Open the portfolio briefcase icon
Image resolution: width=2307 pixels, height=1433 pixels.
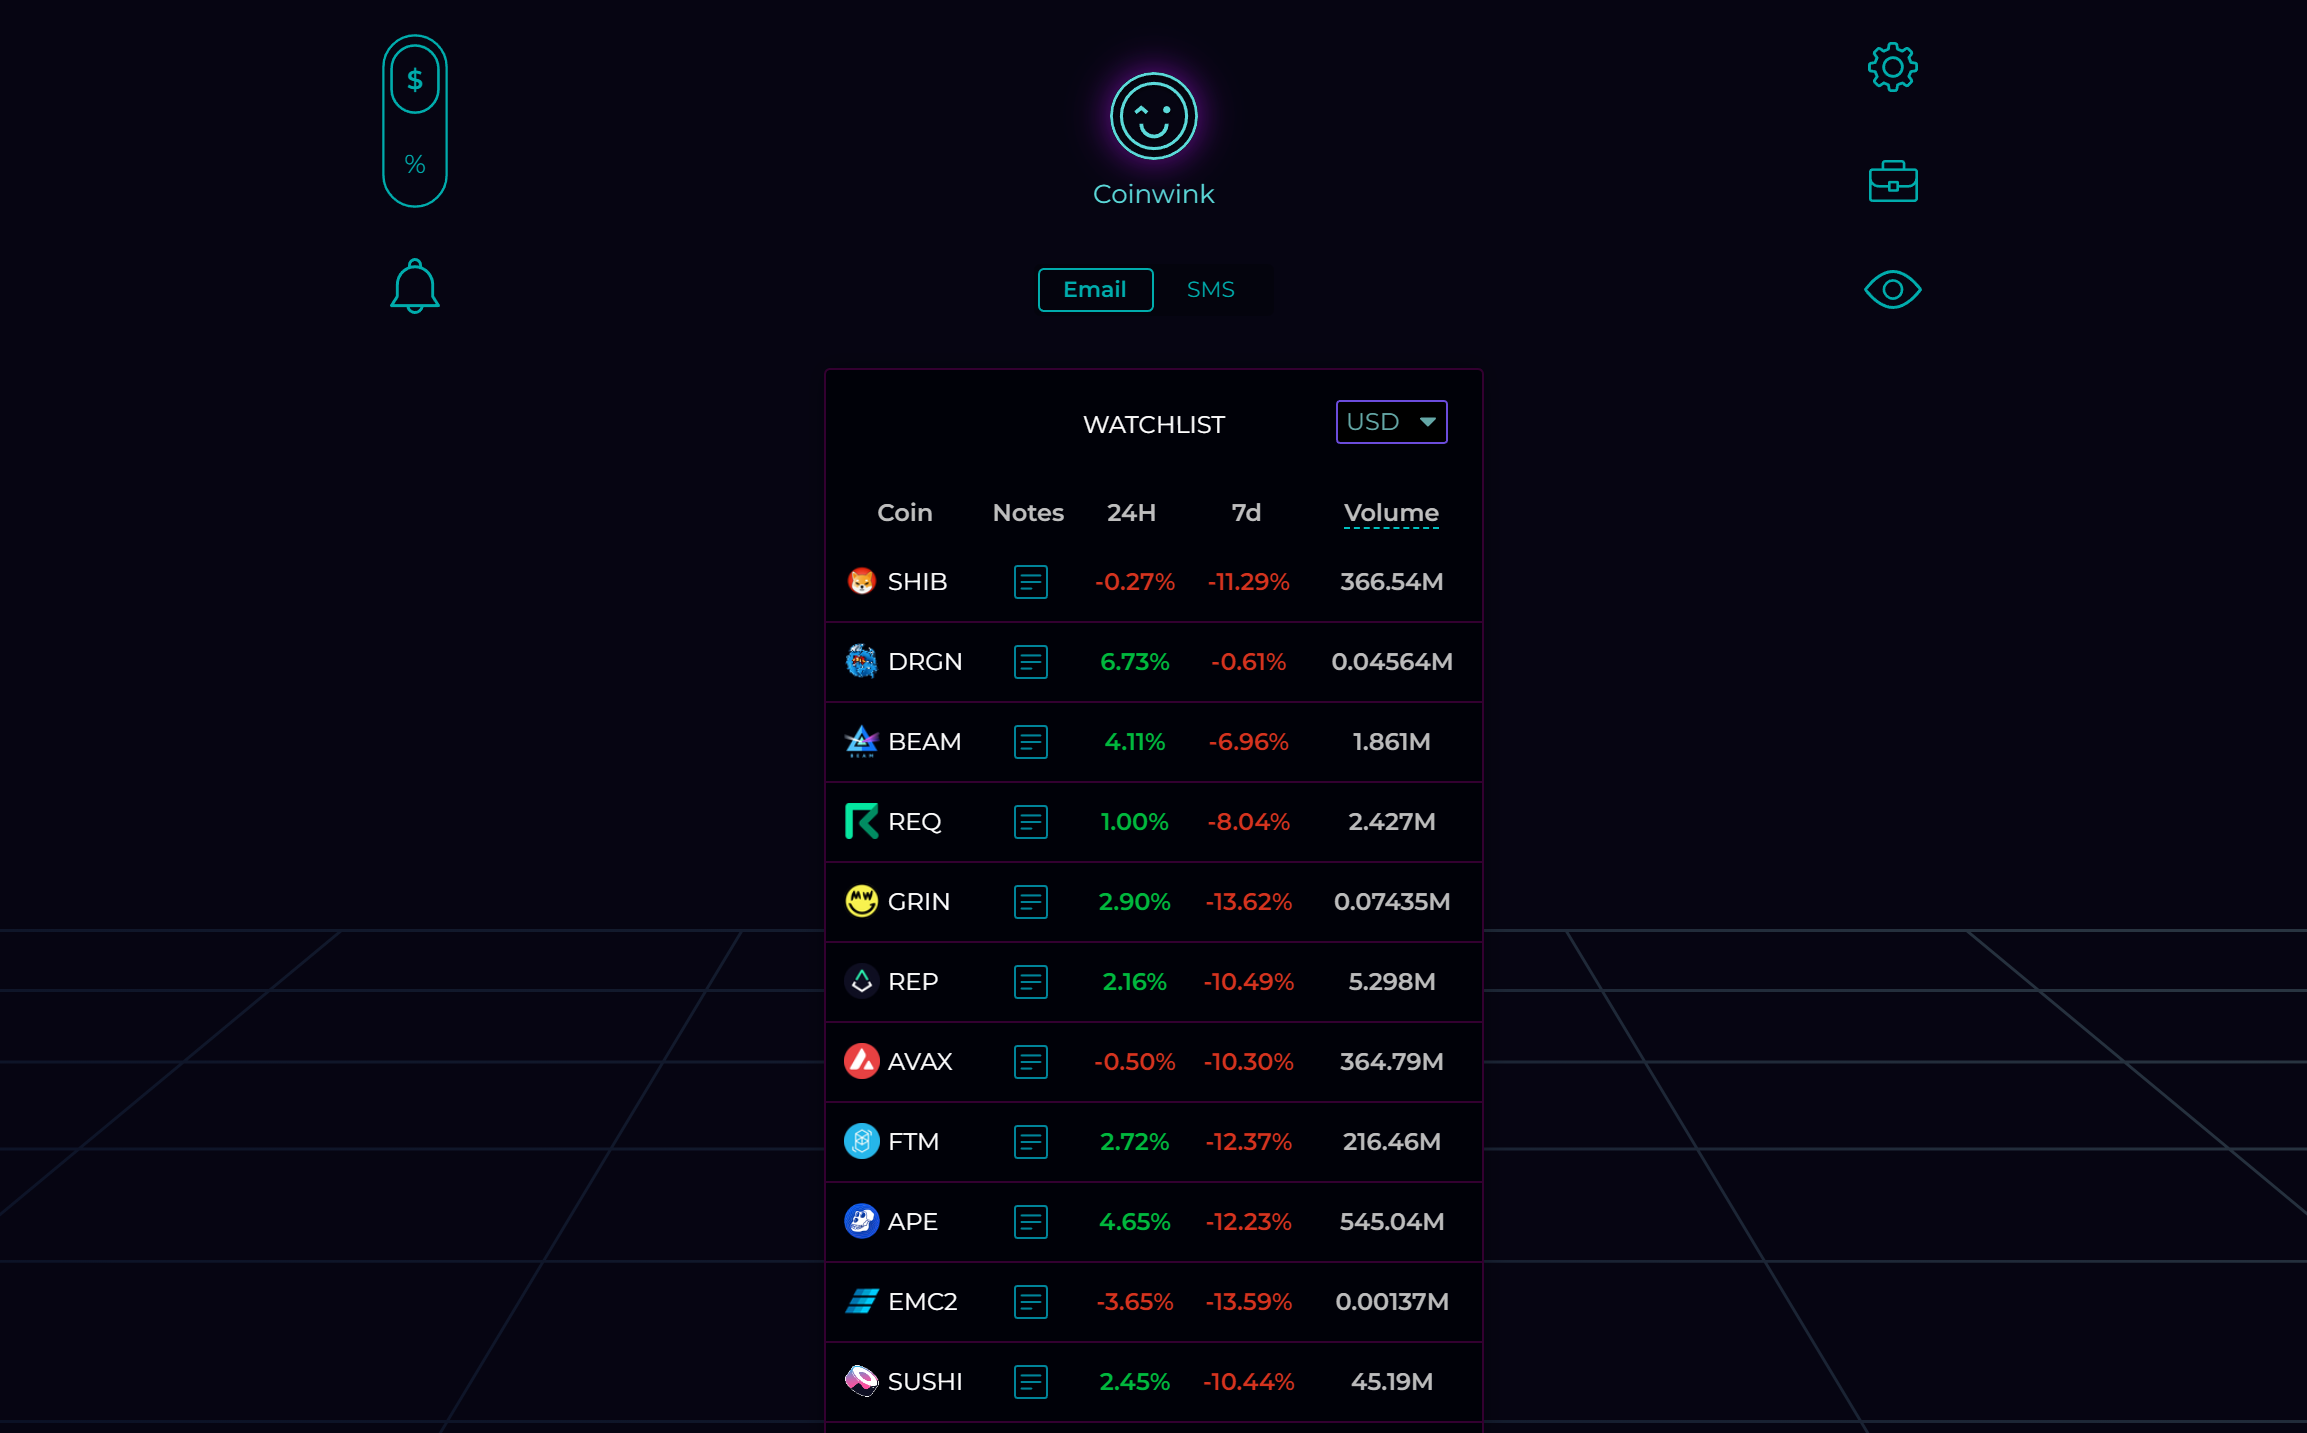pos(1892,182)
